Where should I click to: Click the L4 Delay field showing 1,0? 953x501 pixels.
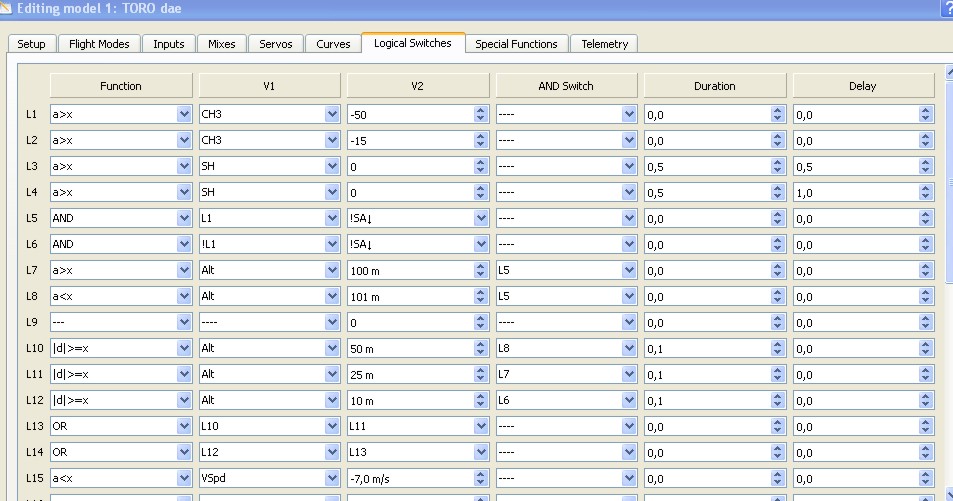855,192
